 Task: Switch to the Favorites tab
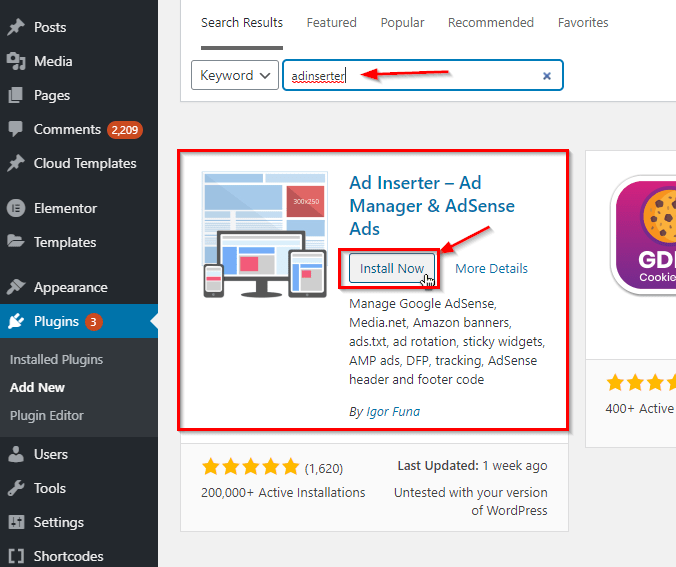(x=583, y=22)
